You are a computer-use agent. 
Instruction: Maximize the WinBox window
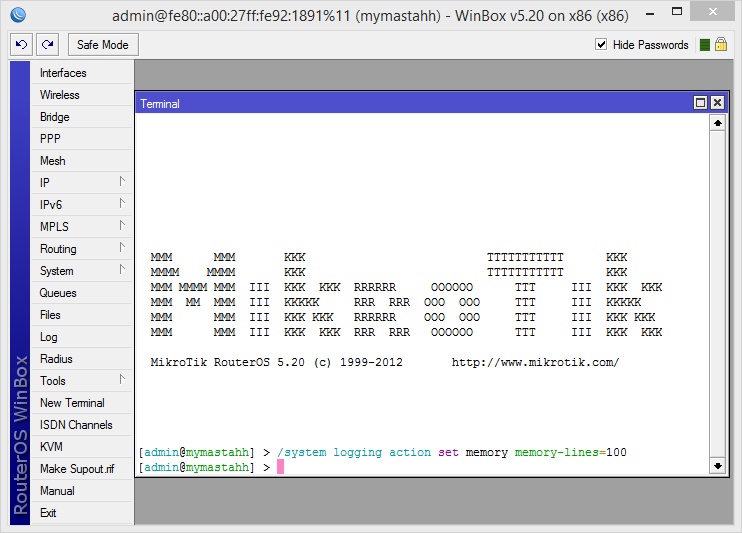(x=677, y=11)
